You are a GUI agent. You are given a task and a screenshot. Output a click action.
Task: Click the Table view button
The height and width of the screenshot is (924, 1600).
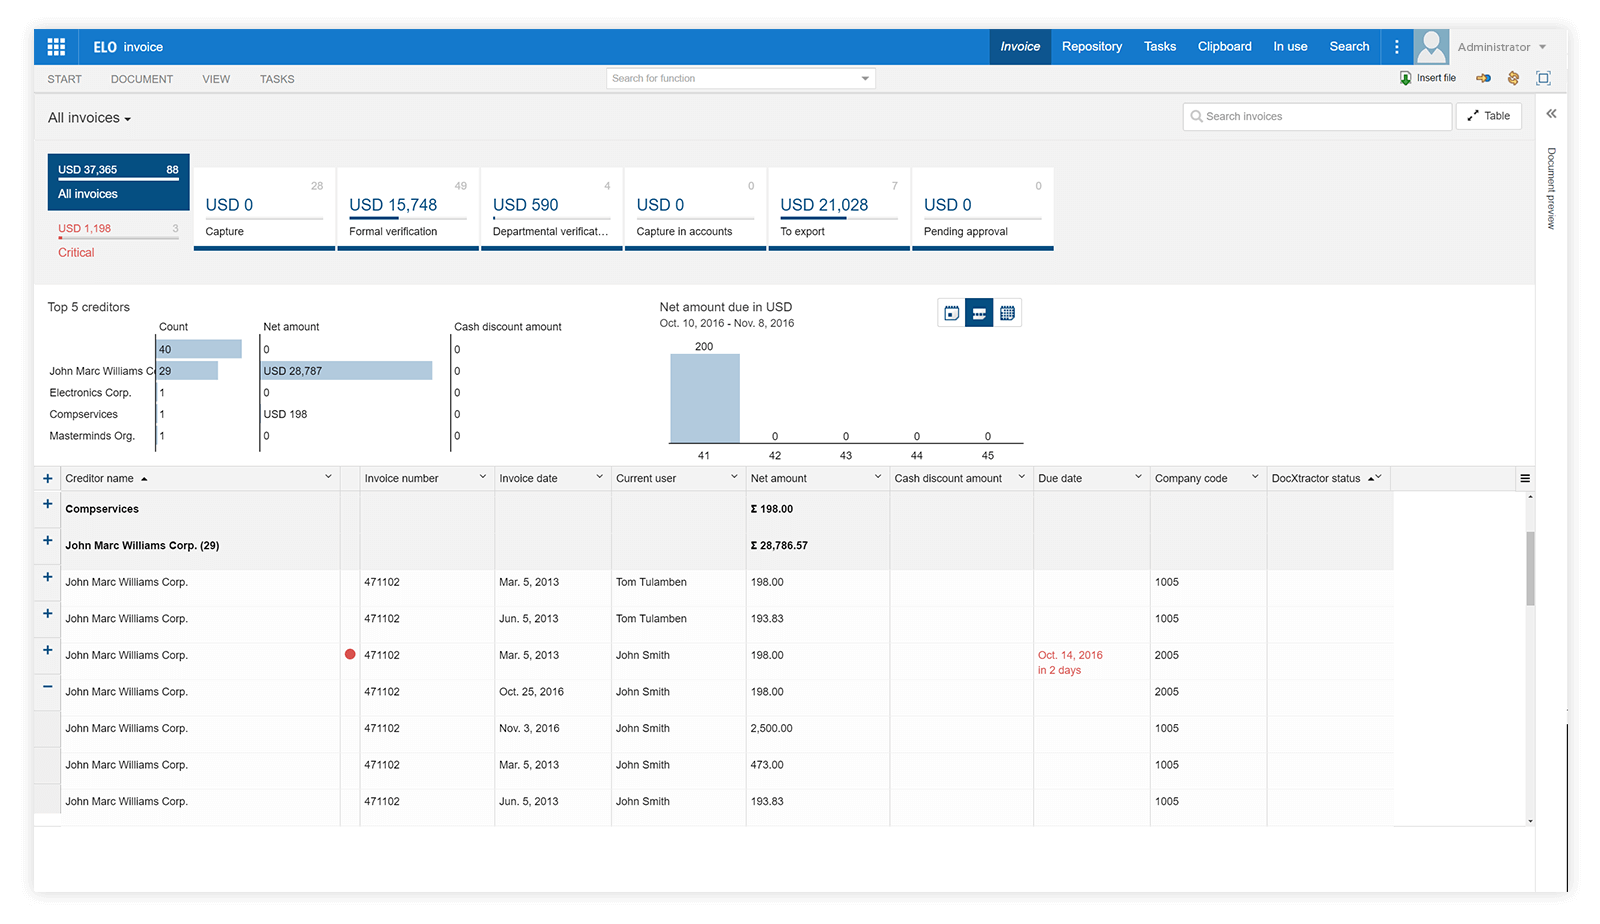(x=1489, y=116)
